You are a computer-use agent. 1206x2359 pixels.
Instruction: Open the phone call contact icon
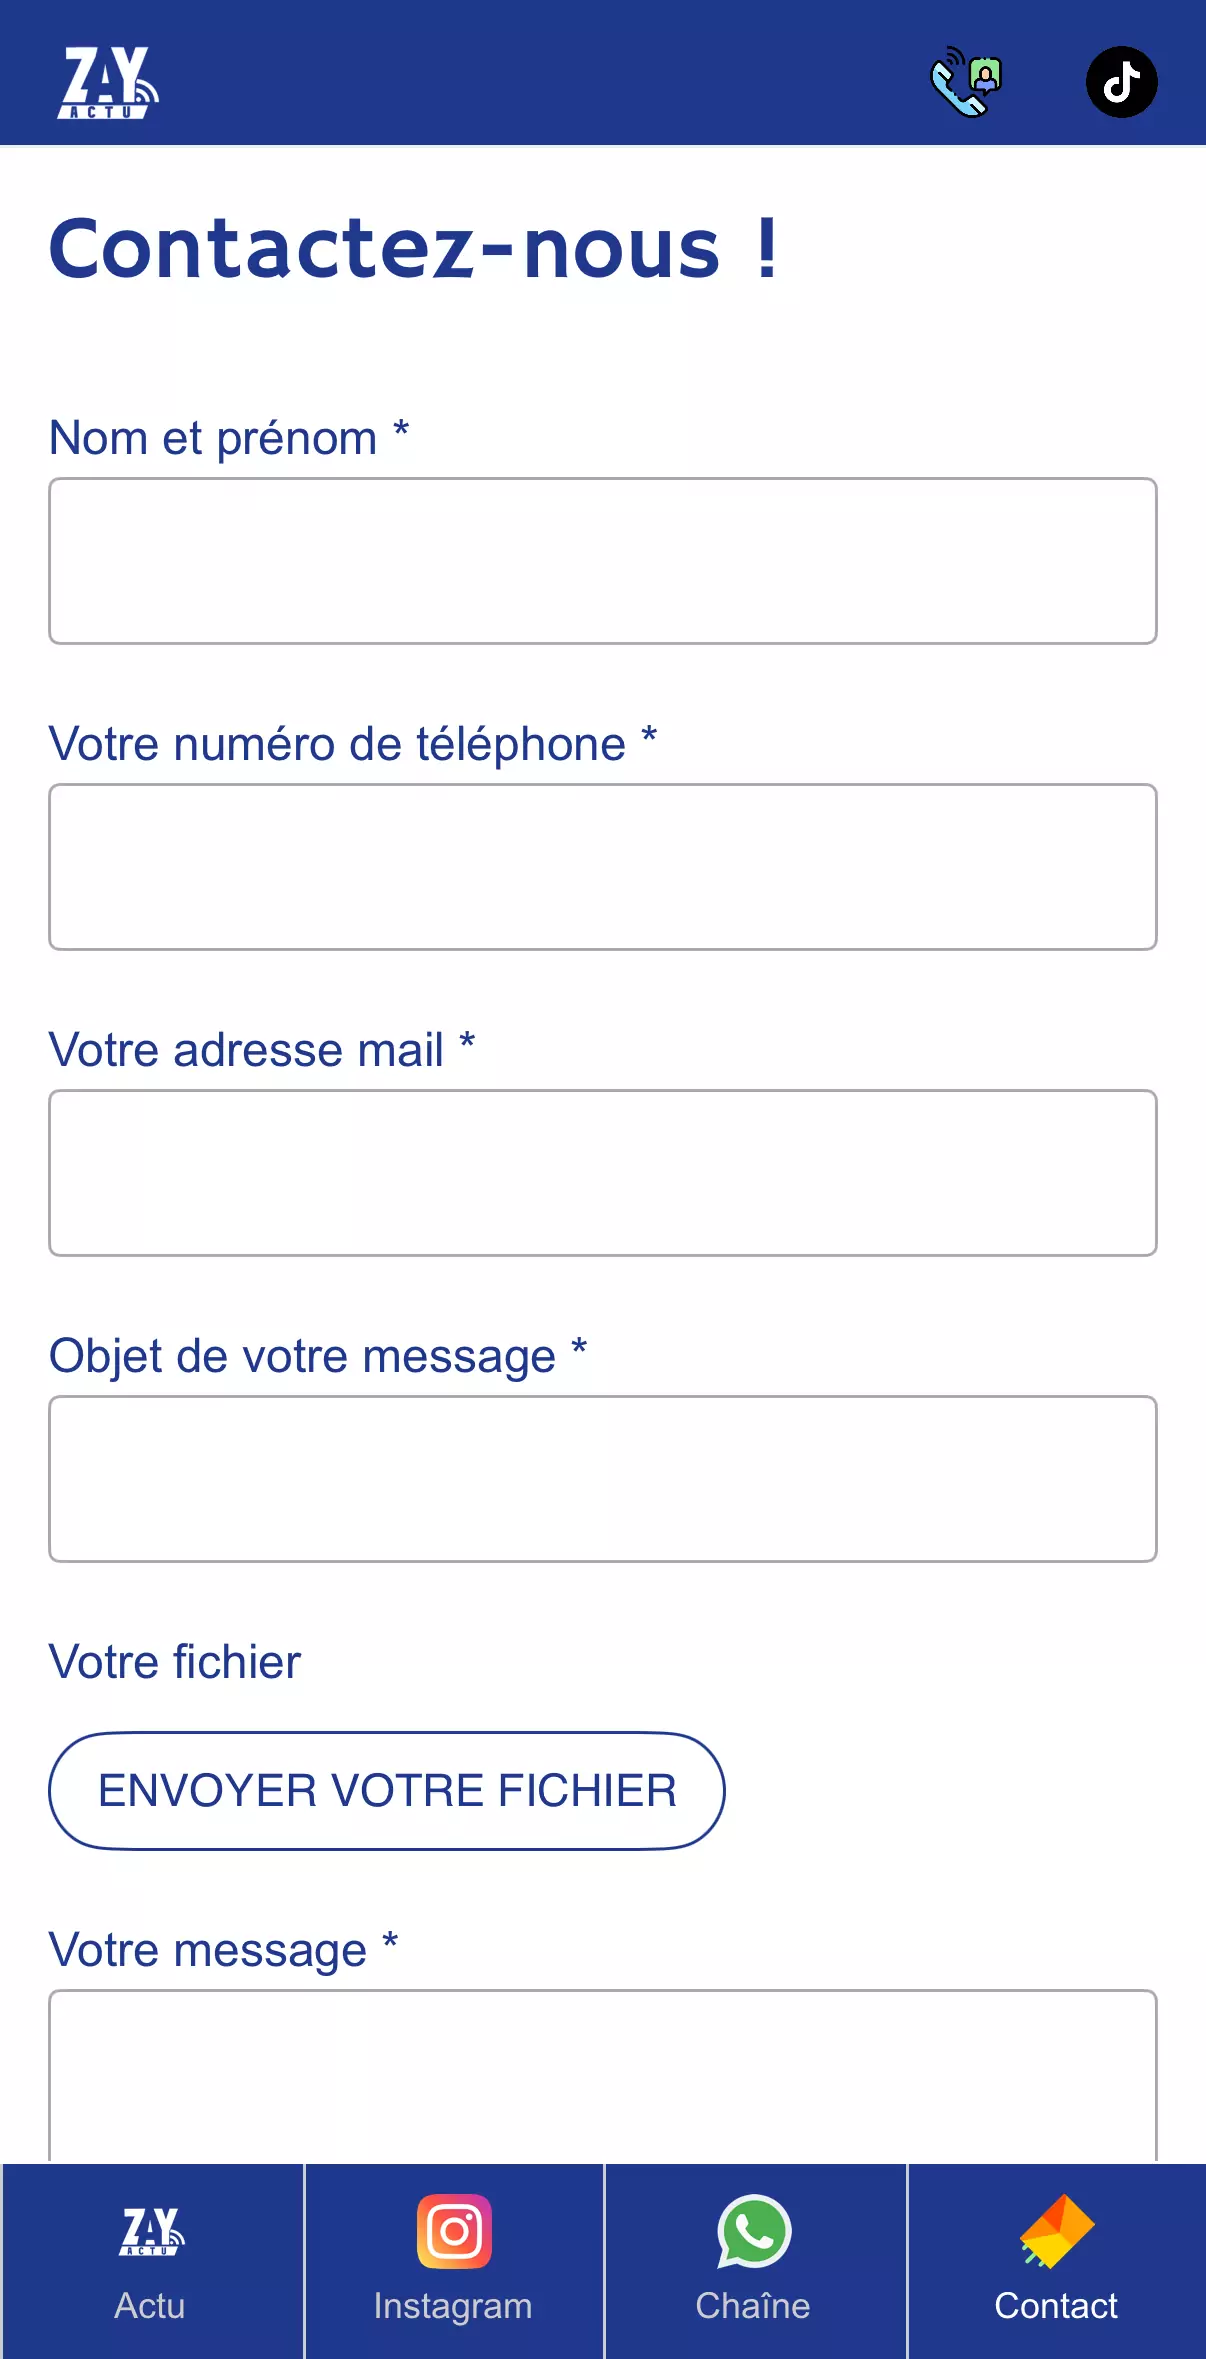tap(966, 82)
